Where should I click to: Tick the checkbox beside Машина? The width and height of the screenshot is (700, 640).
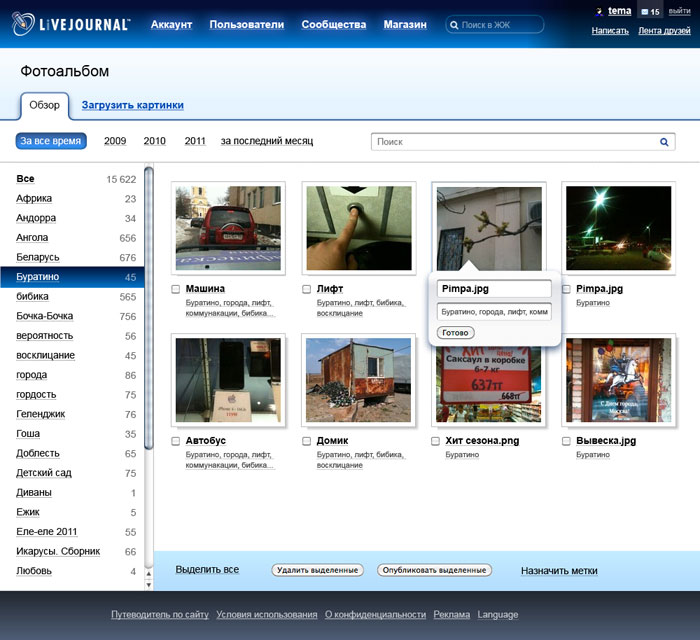pos(176,289)
